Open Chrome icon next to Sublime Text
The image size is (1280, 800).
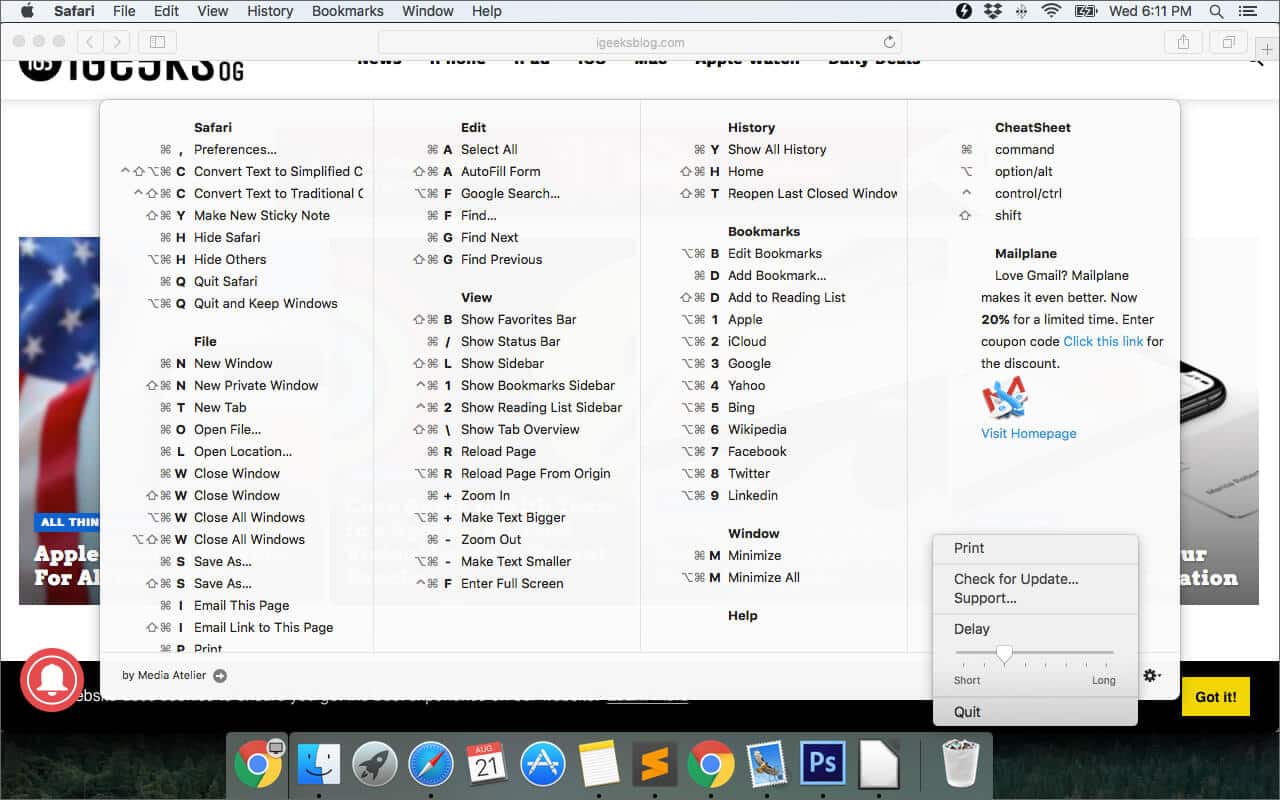coord(711,766)
